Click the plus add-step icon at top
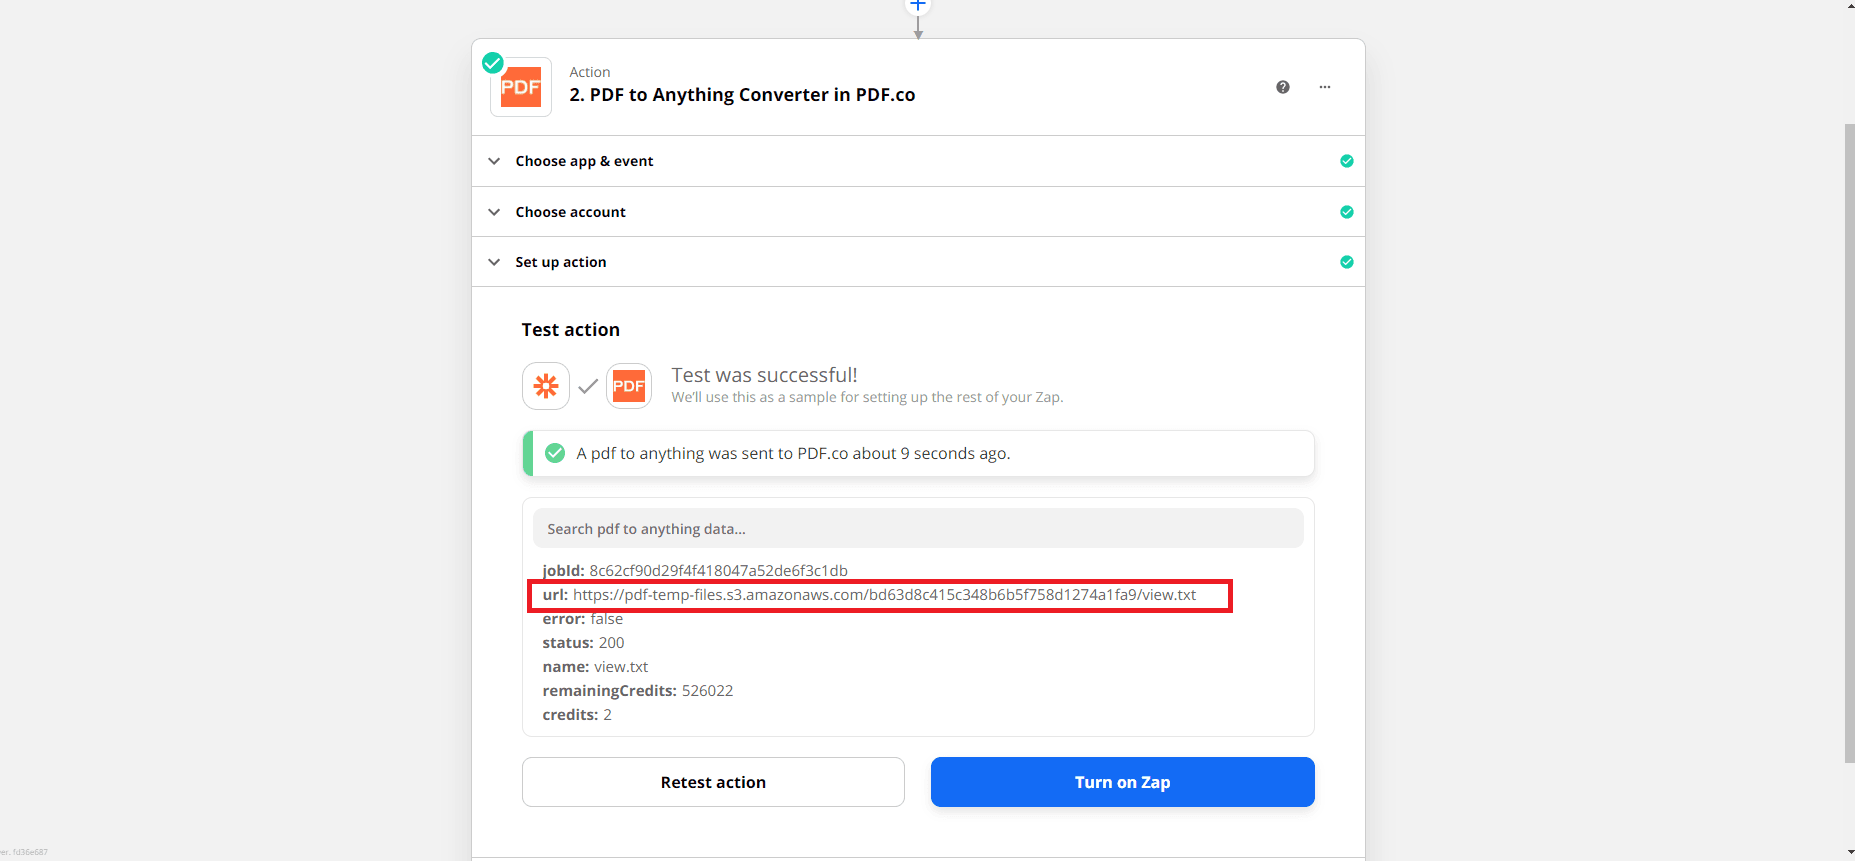This screenshot has width=1855, height=861. 918,5
